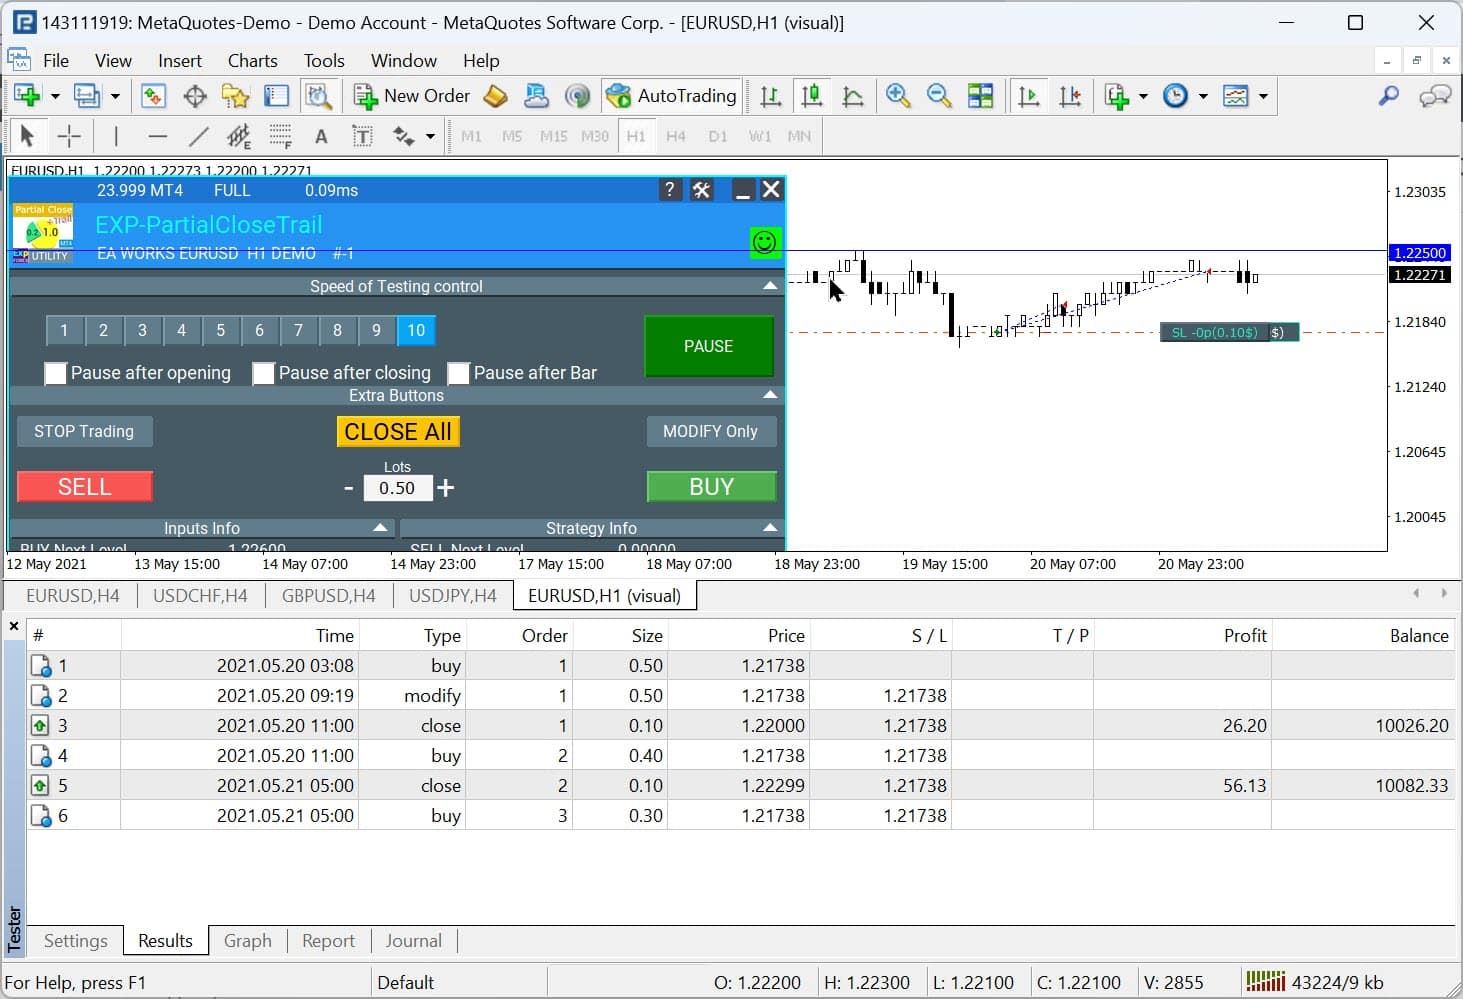Click the Tile Windows icon
The height and width of the screenshot is (999, 1463).
pyautogui.click(x=981, y=96)
